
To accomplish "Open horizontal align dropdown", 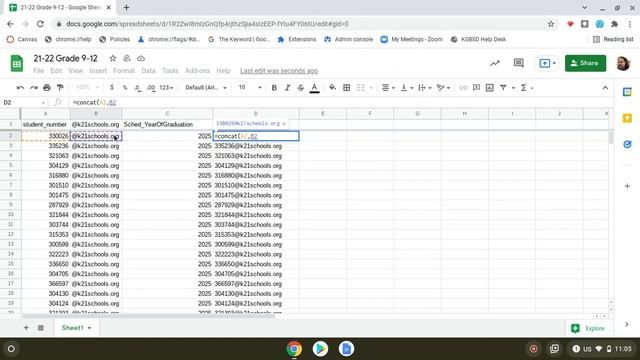I will [388, 88].
